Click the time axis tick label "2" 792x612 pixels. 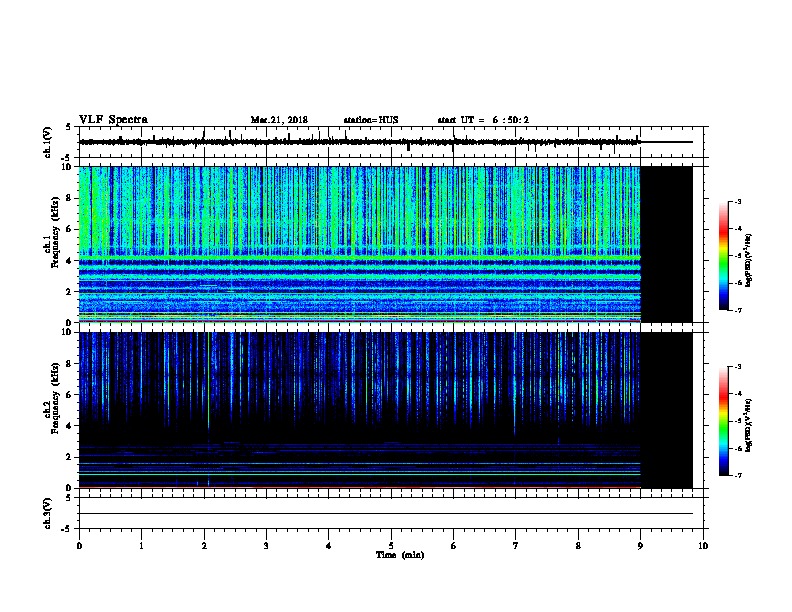[204, 546]
